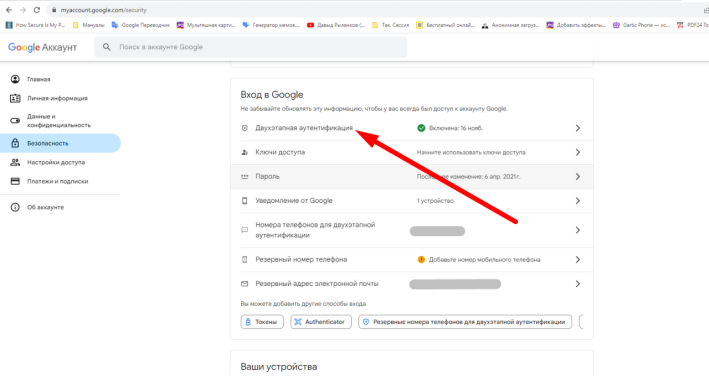This screenshot has width=709, height=376.
Task: Open the 'Анонимная загруз...' bookmark
Action: [510, 25]
